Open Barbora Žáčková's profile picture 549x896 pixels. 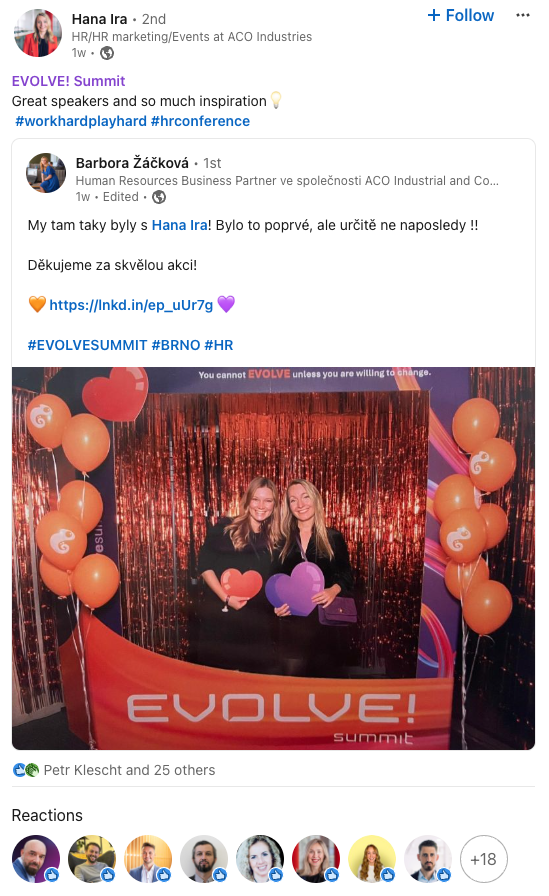point(46,173)
